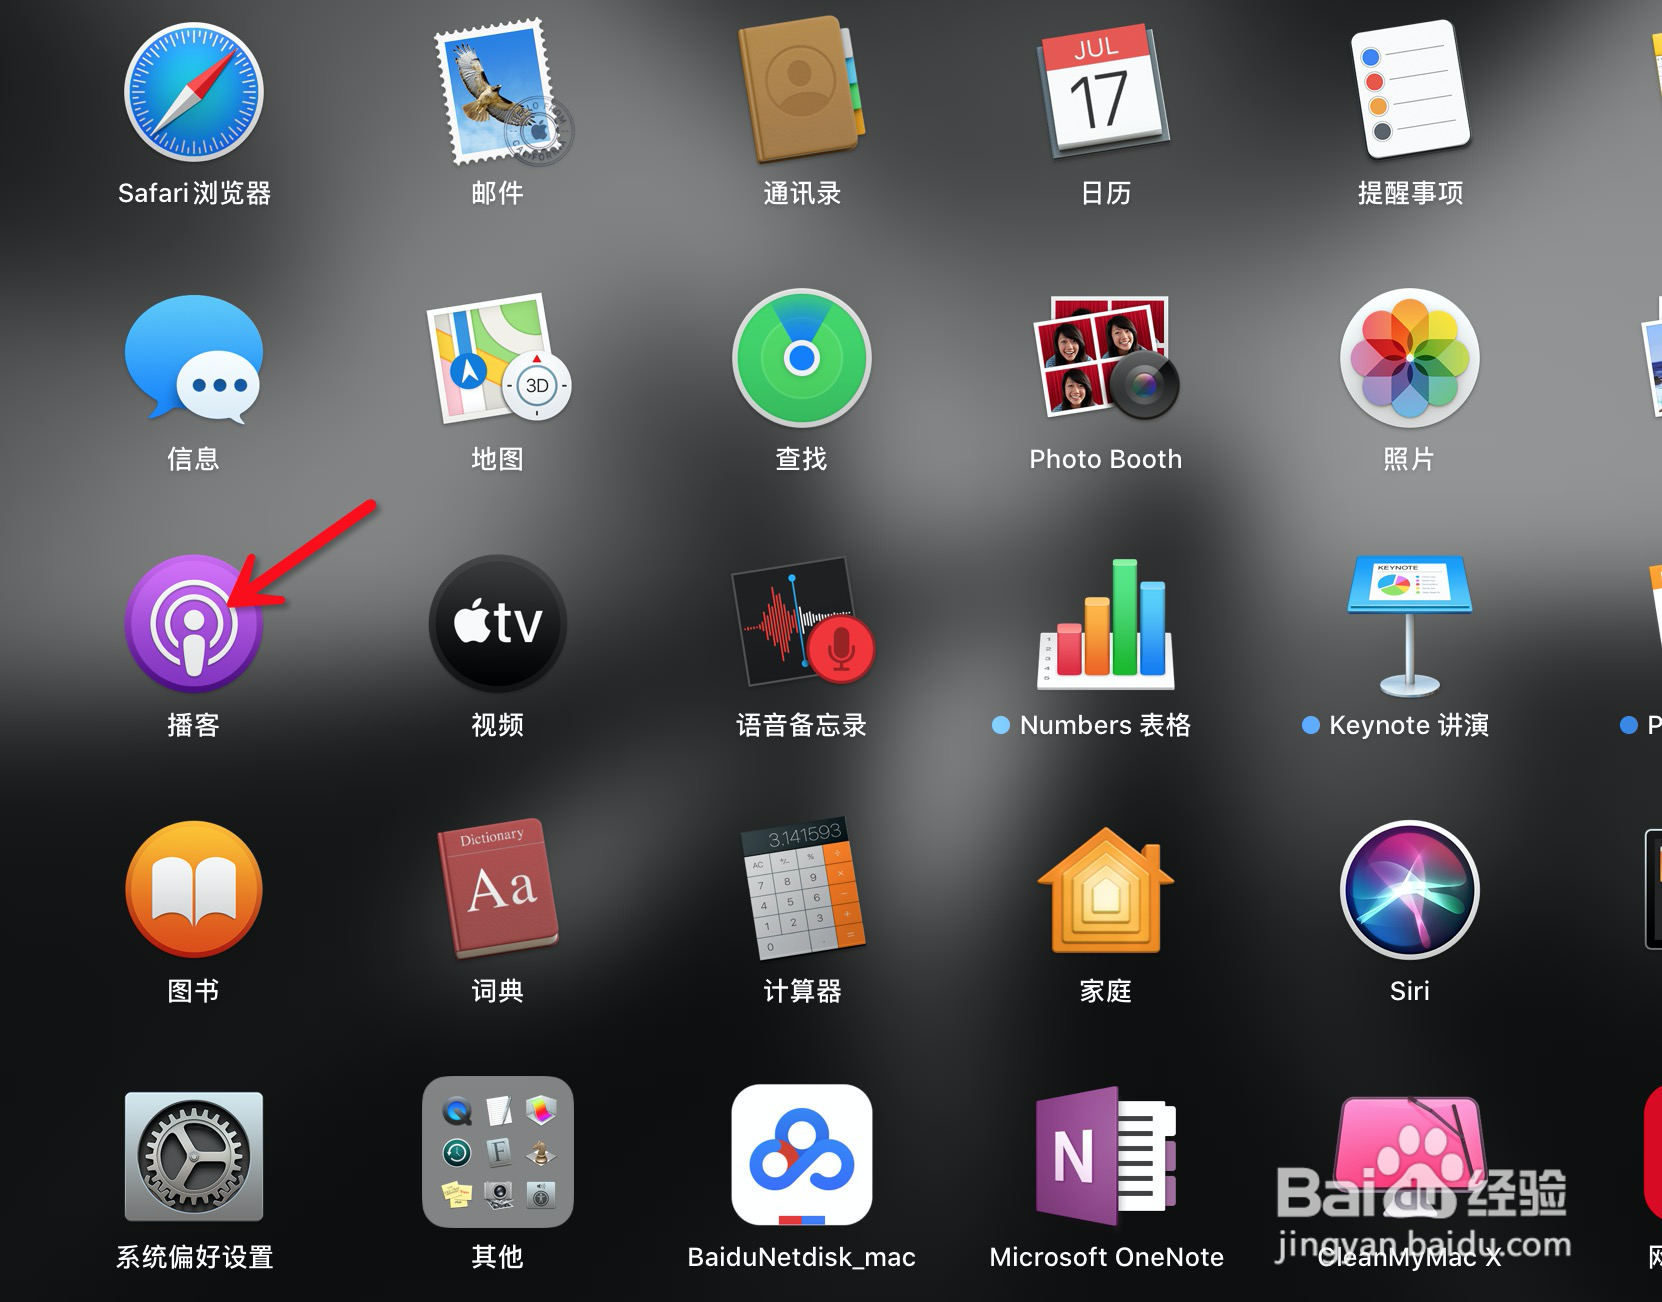The image size is (1662, 1302).
Task: Activate the Siri app icon
Action: [1410, 890]
